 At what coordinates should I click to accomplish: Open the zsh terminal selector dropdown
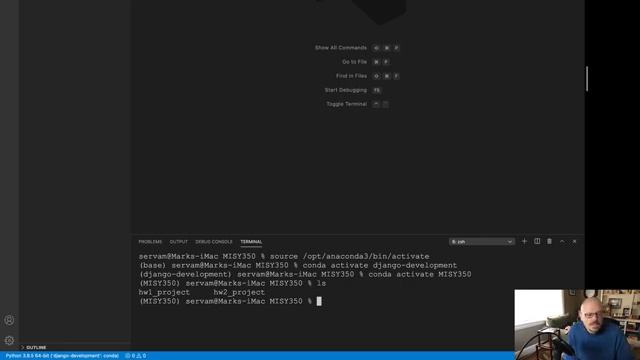[482, 242]
